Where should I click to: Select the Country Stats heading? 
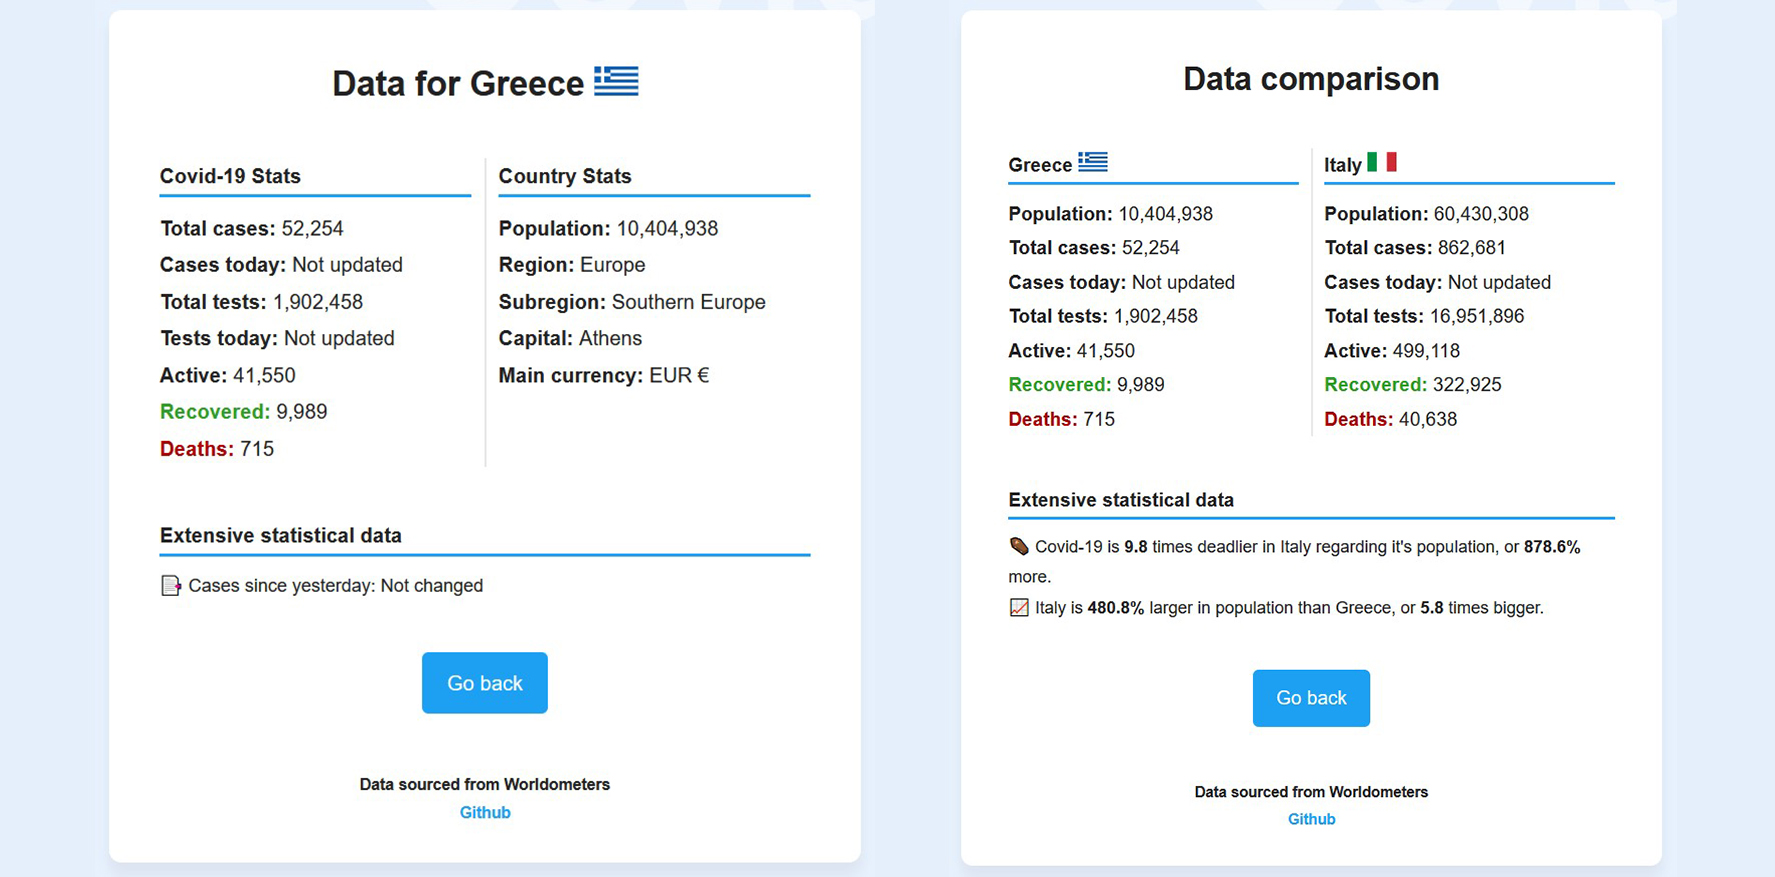(x=565, y=176)
